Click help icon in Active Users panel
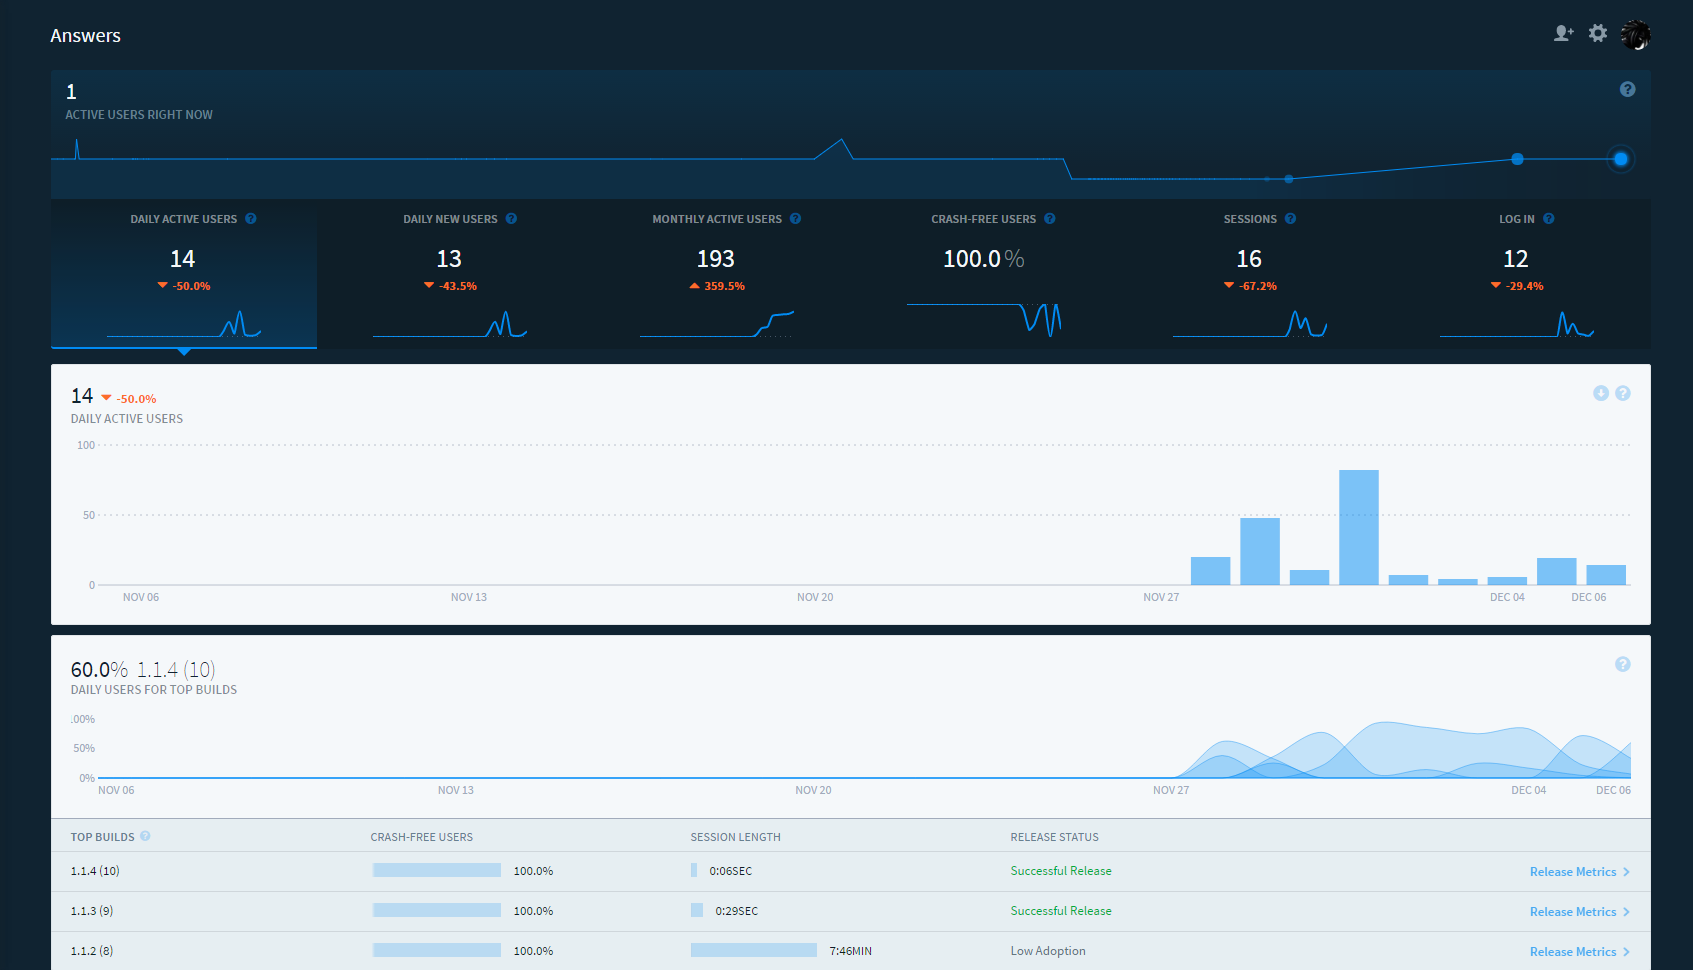 1627,89
